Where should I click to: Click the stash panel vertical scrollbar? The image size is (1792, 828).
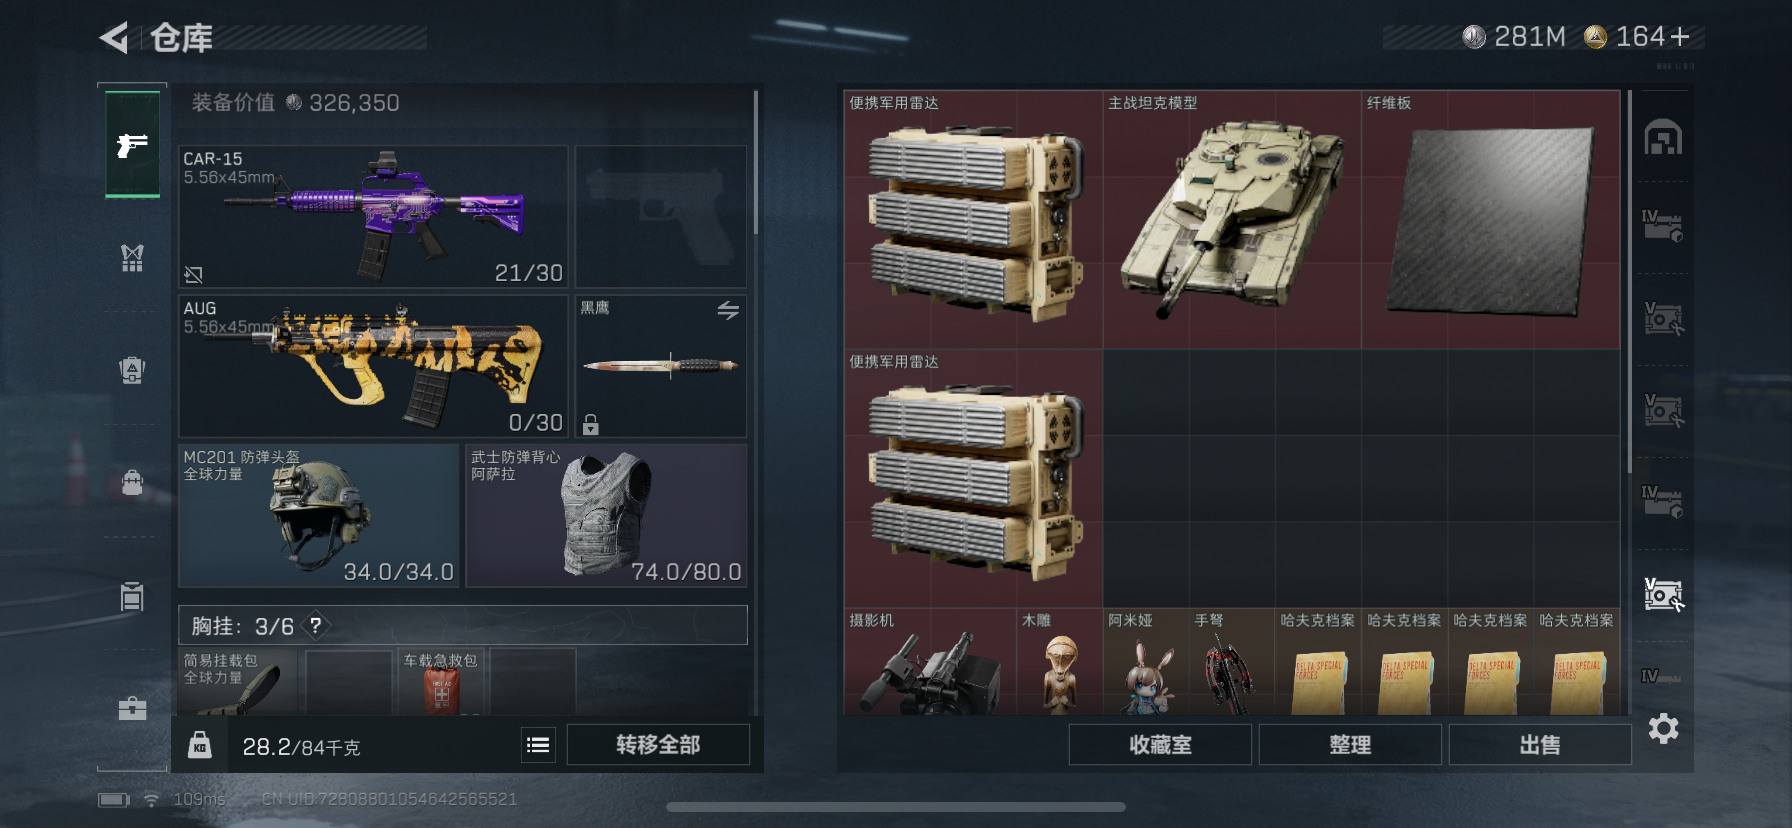(1630, 281)
